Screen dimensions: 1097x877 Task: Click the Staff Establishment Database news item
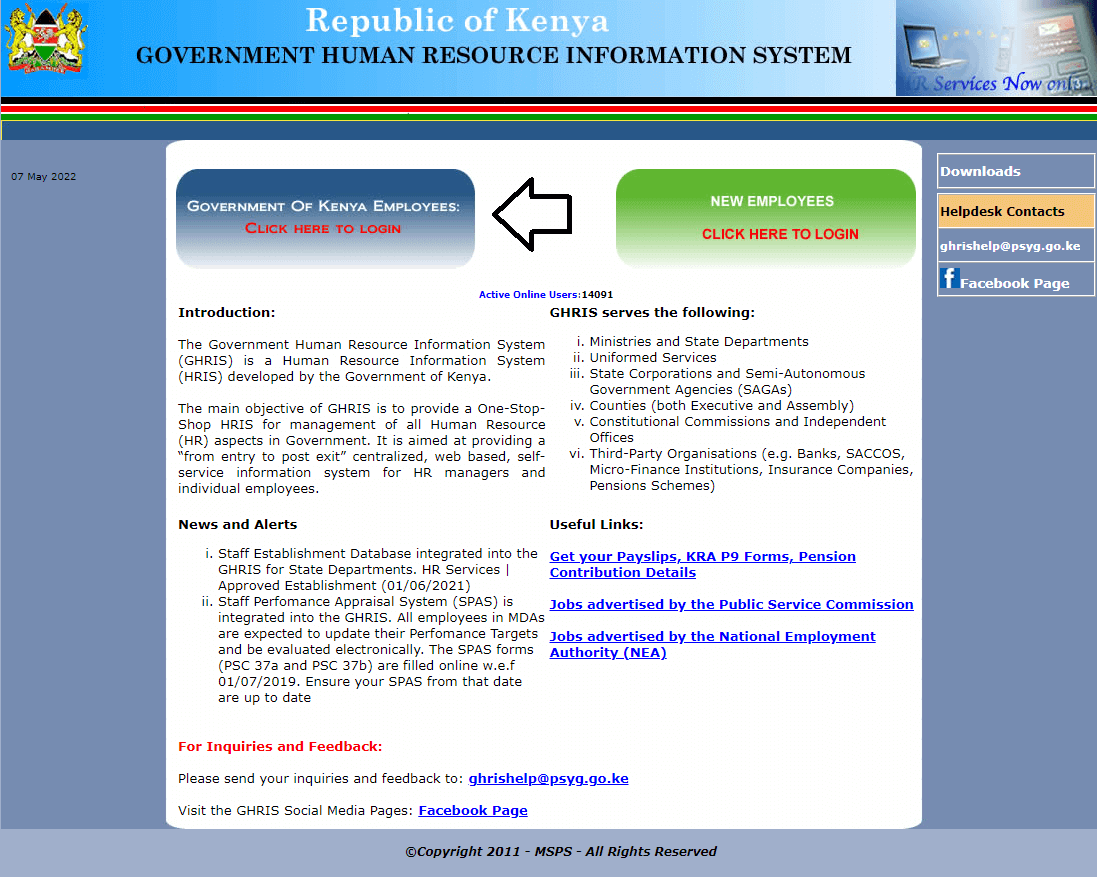[x=378, y=569]
